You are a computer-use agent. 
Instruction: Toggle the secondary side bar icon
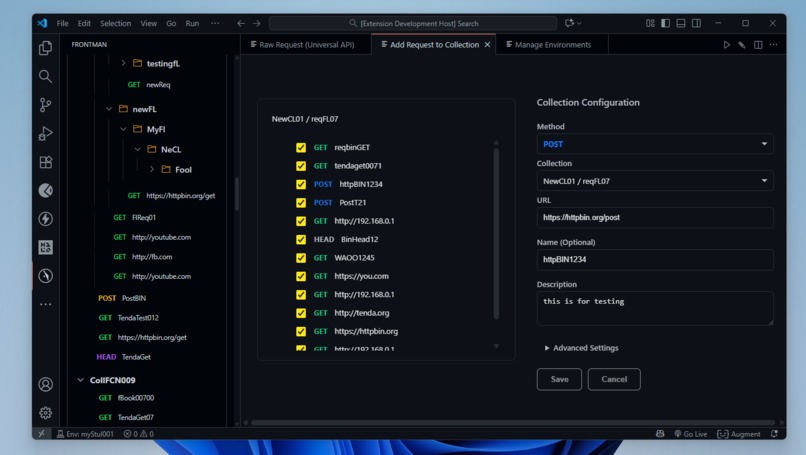(696, 23)
